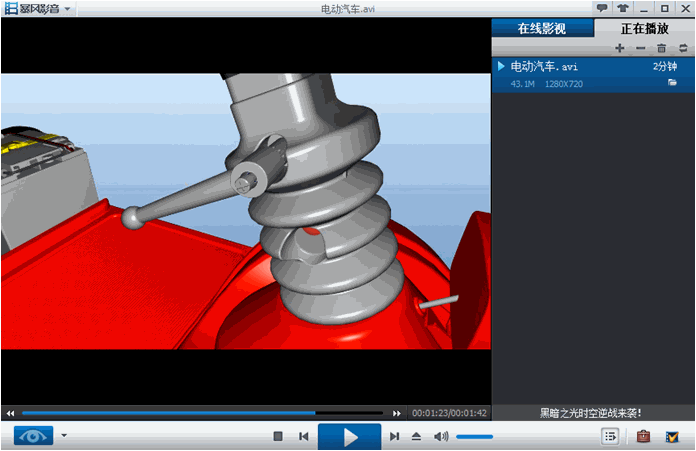The image size is (696, 451).
Task: Switch to the 正在播放 tab
Action: pos(645,28)
